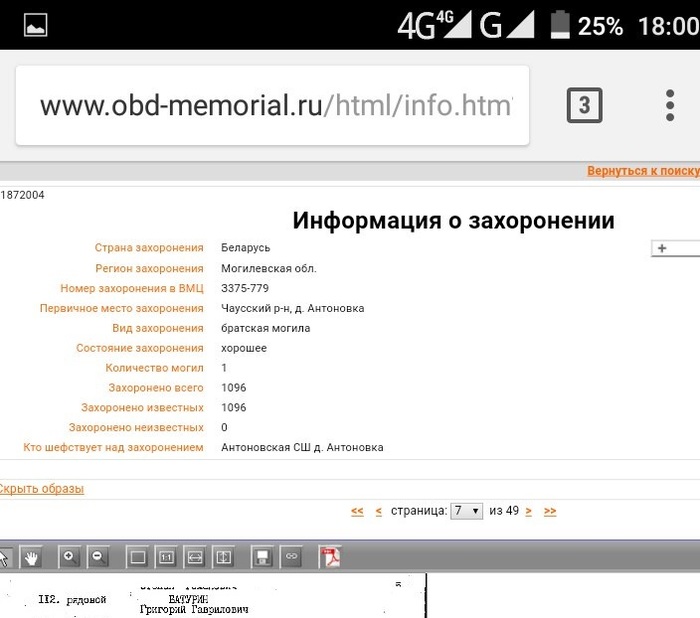
Task: Click the value 'Могилевская обл.'
Action: point(269,269)
